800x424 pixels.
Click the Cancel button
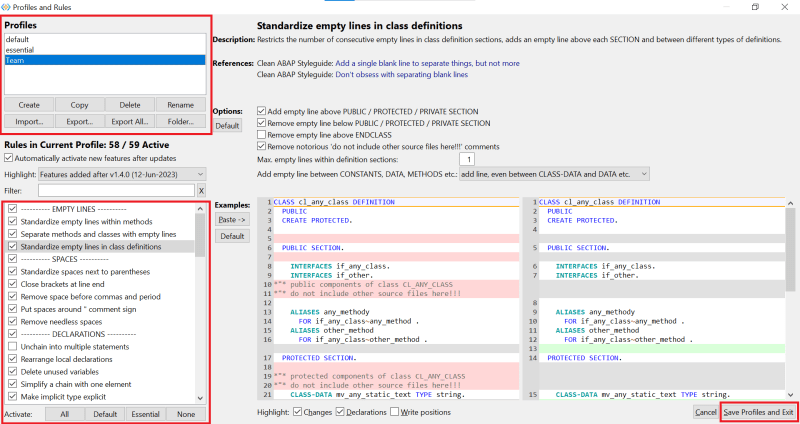(706, 412)
